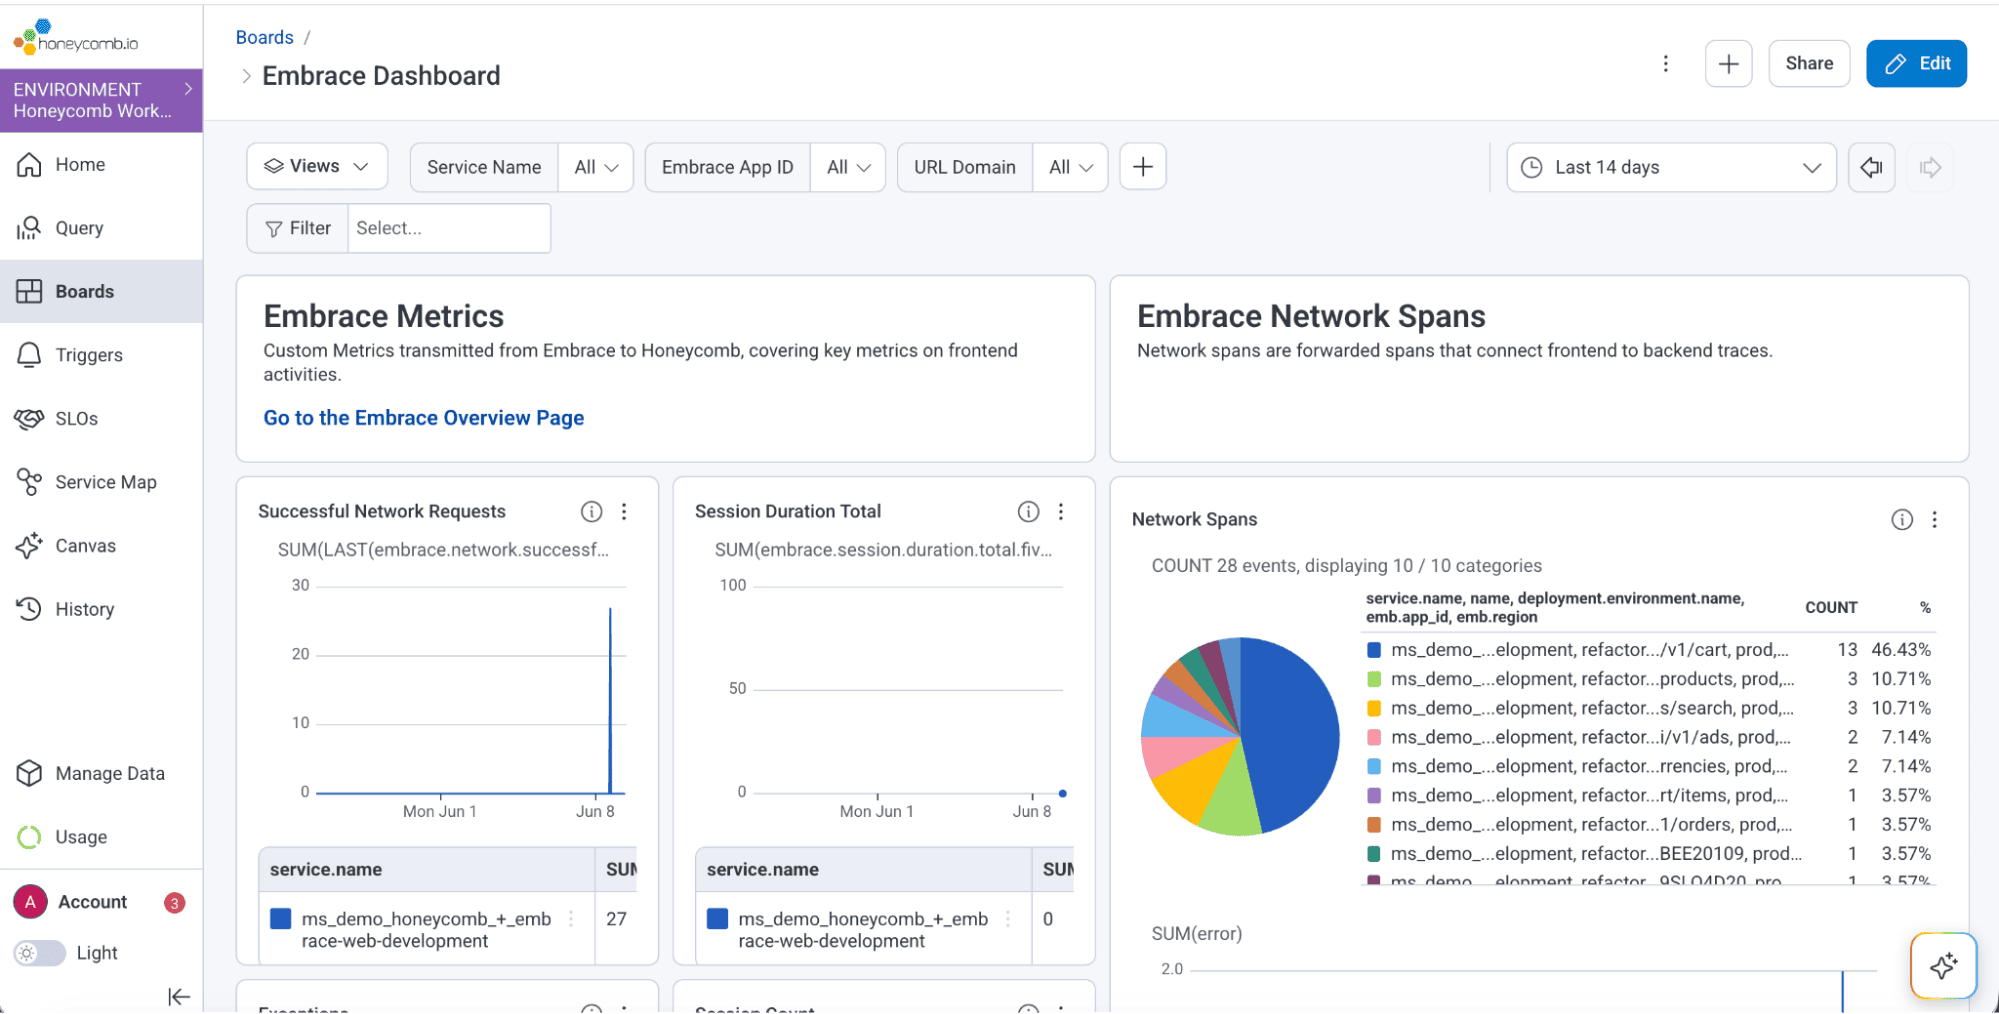The image size is (1999, 1014).
Task: Open Canvas sparkle icon in sidebar
Action: [29, 545]
